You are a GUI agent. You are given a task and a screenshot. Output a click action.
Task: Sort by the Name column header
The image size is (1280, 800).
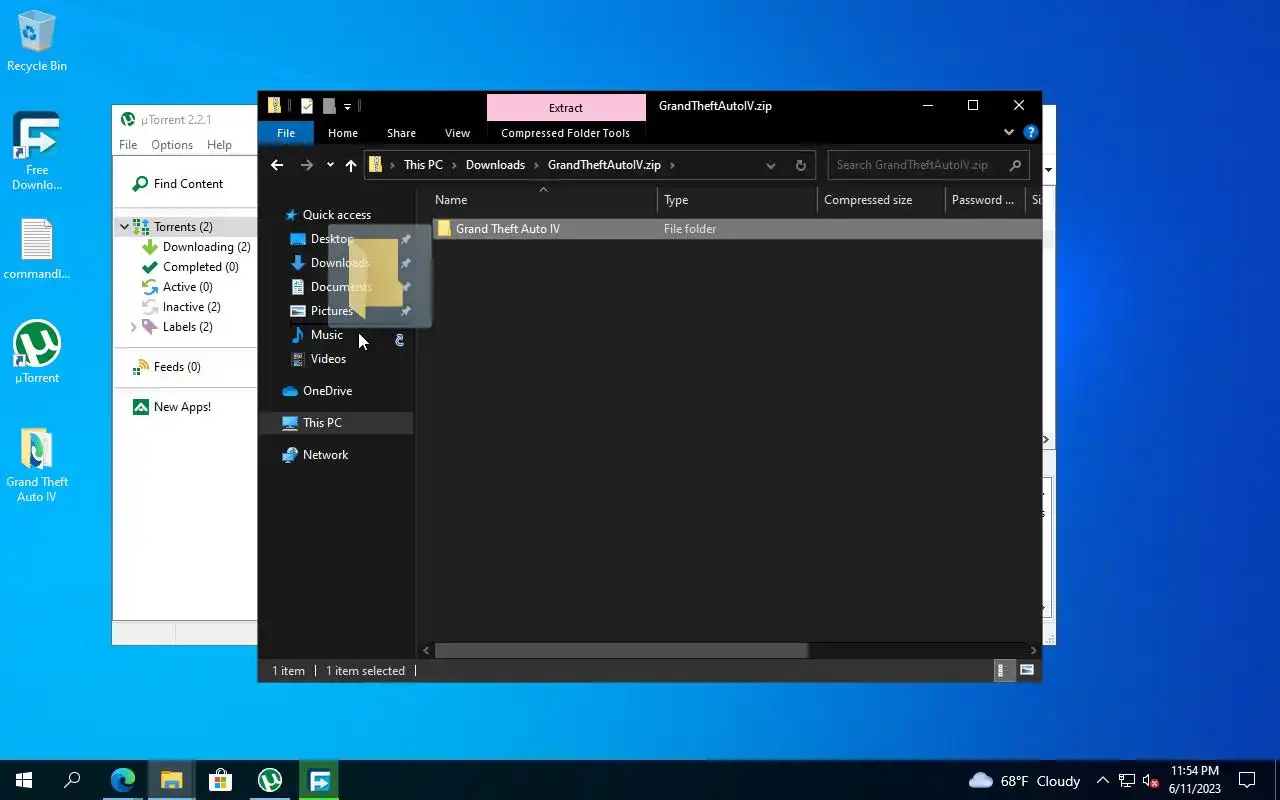(x=544, y=200)
